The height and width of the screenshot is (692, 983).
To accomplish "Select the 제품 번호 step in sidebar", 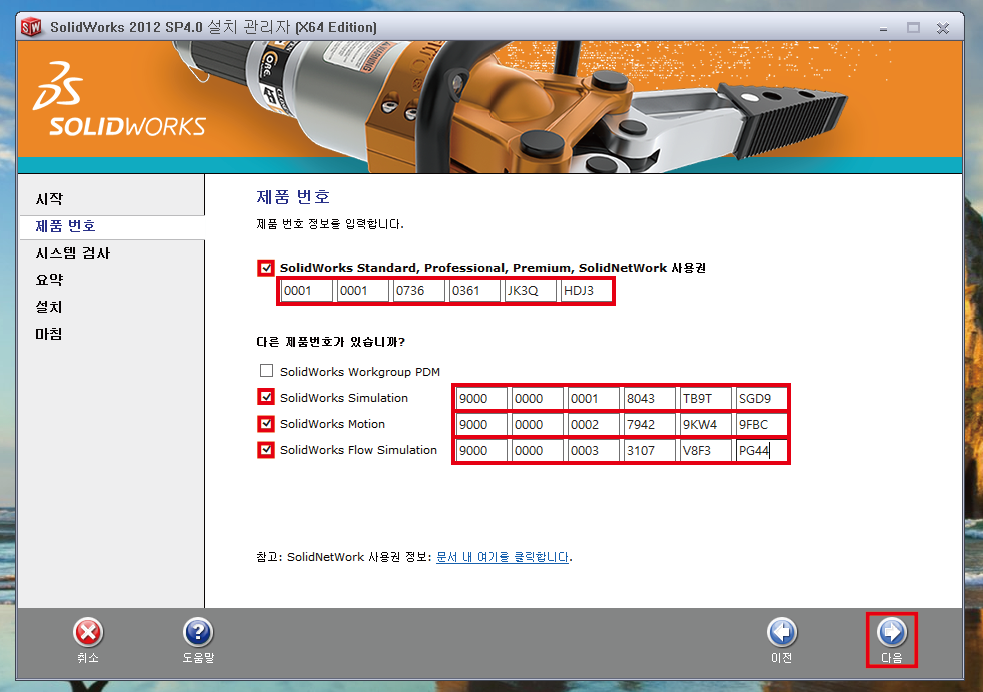I will click(x=65, y=226).
